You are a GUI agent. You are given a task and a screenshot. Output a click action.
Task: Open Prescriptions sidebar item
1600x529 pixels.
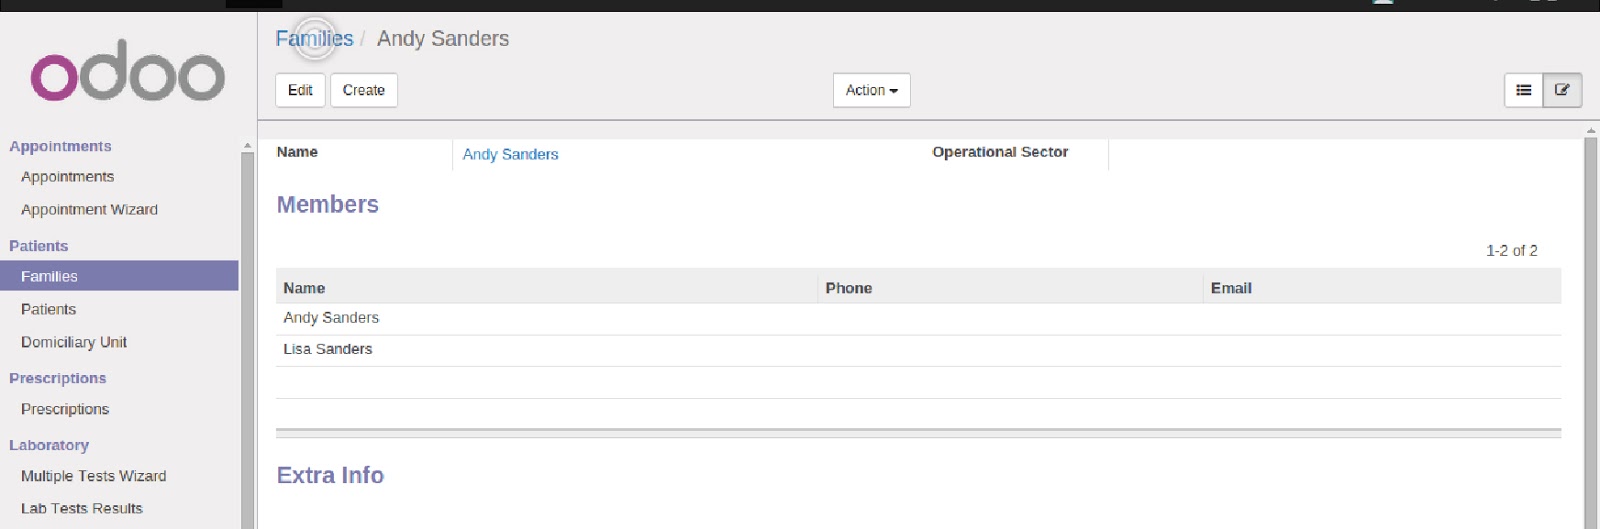[65, 409]
